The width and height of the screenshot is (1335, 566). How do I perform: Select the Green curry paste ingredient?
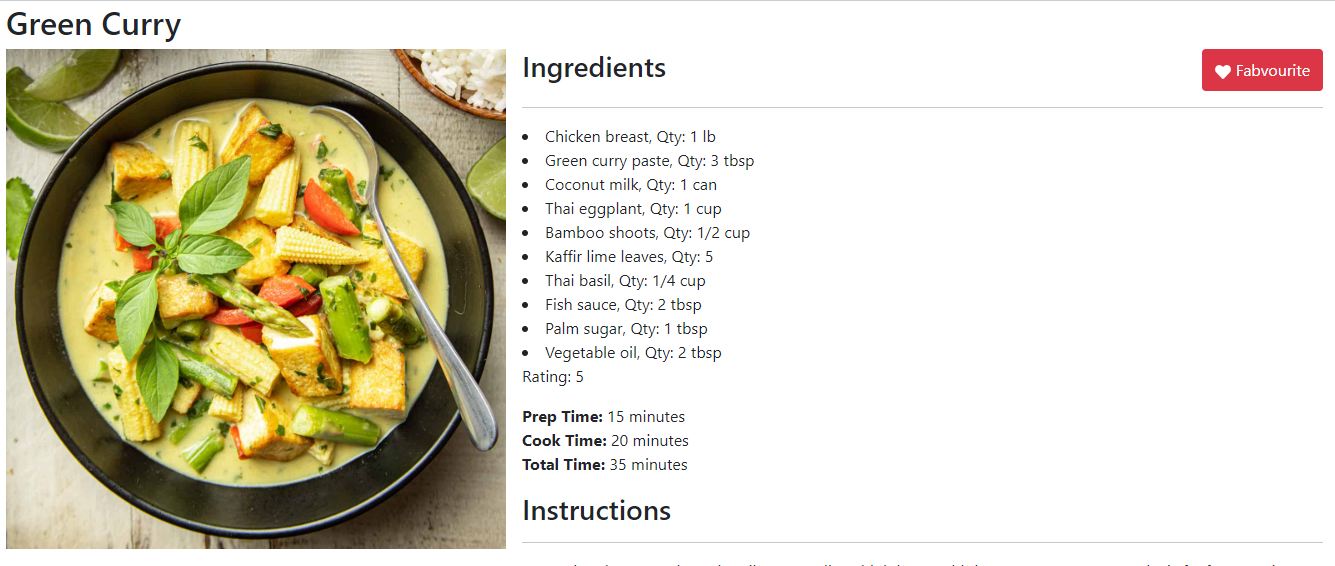649,161
